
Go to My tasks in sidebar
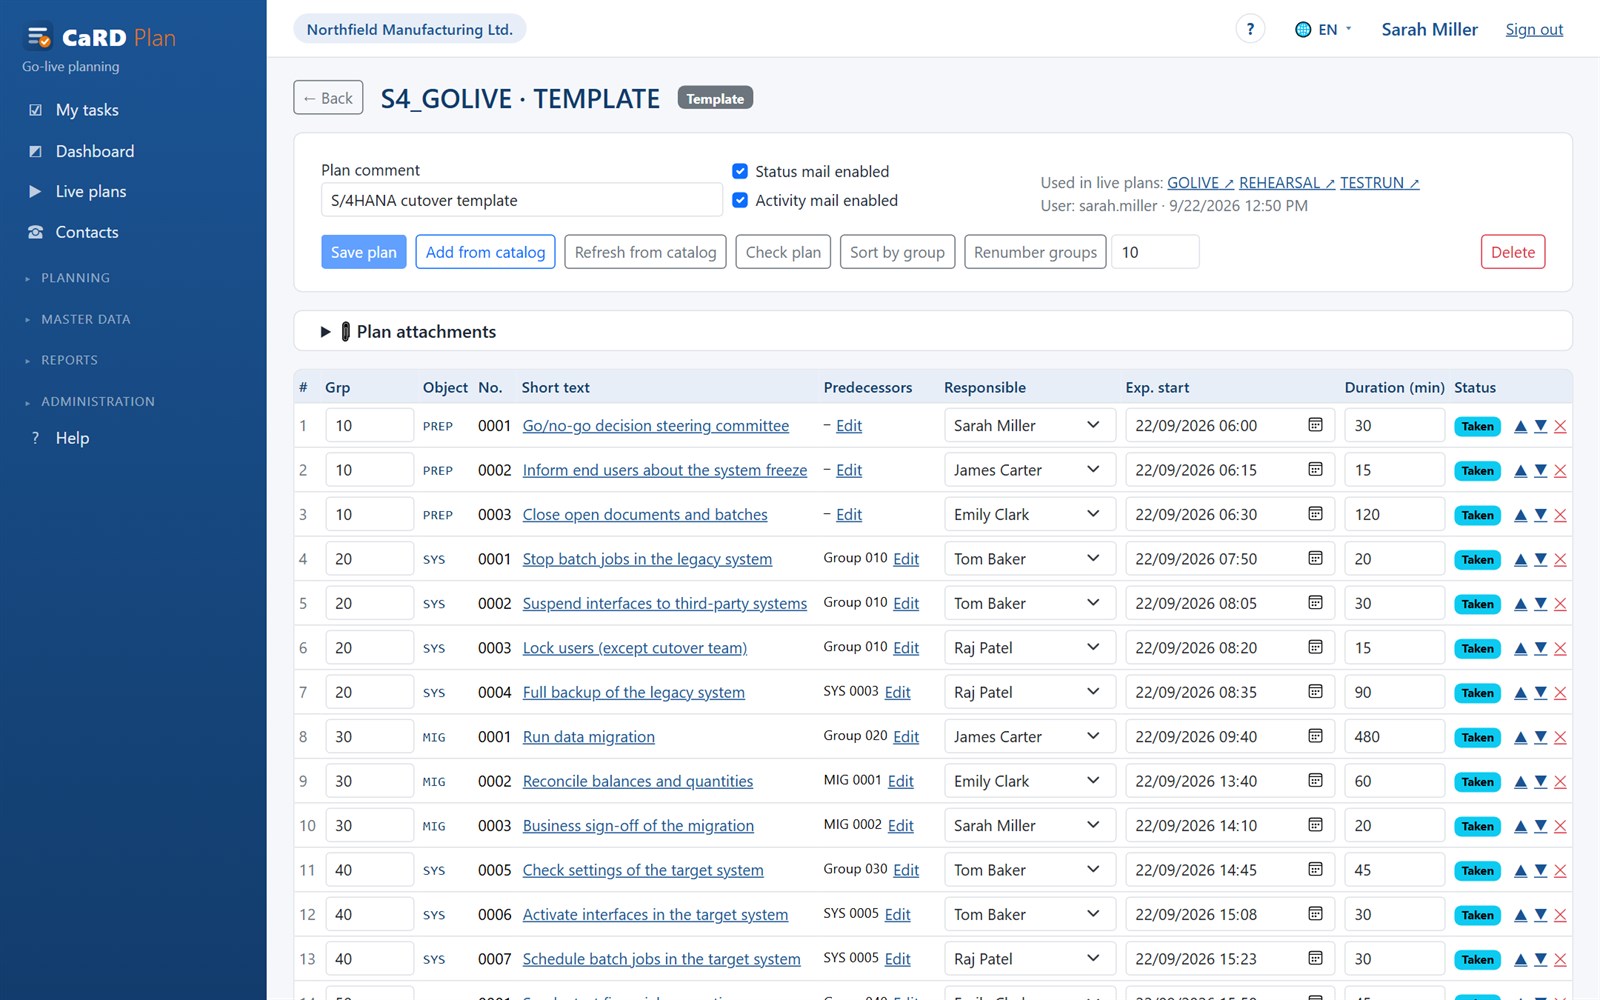pyautogui.click(x=87, y=110)
